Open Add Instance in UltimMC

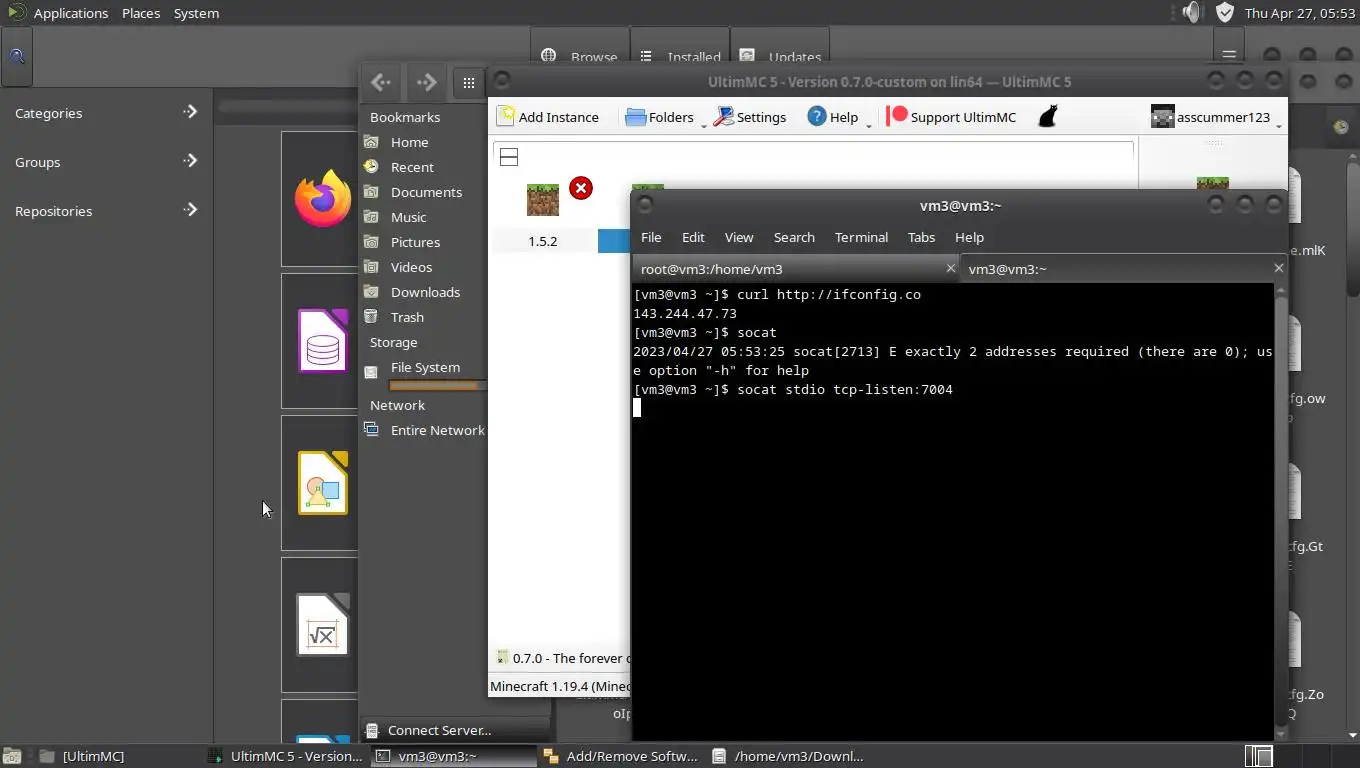click(548, 117)
